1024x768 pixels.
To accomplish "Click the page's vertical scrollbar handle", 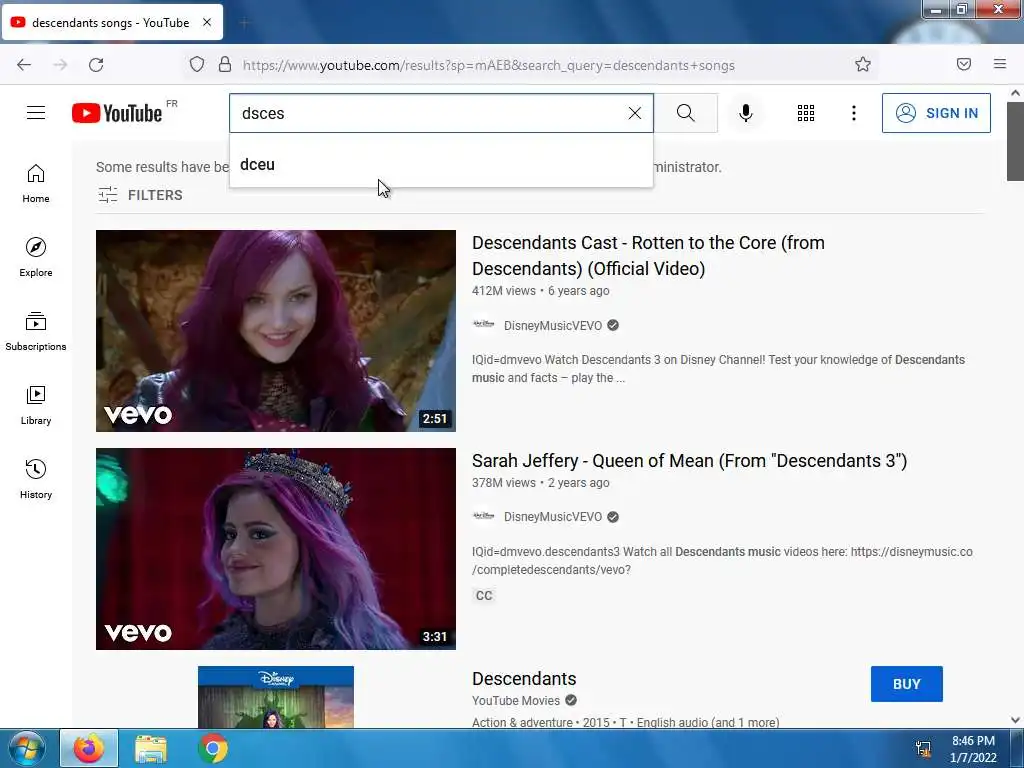I will pos(1015,140).
